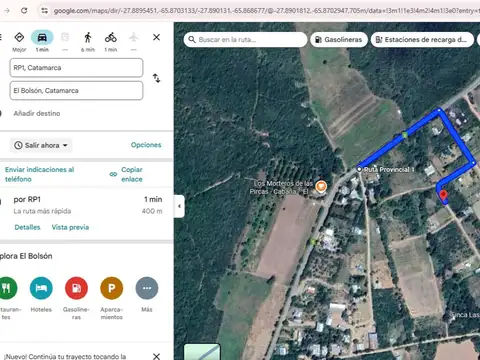Click Añadir destino to add a stop

tap(37, 113)
